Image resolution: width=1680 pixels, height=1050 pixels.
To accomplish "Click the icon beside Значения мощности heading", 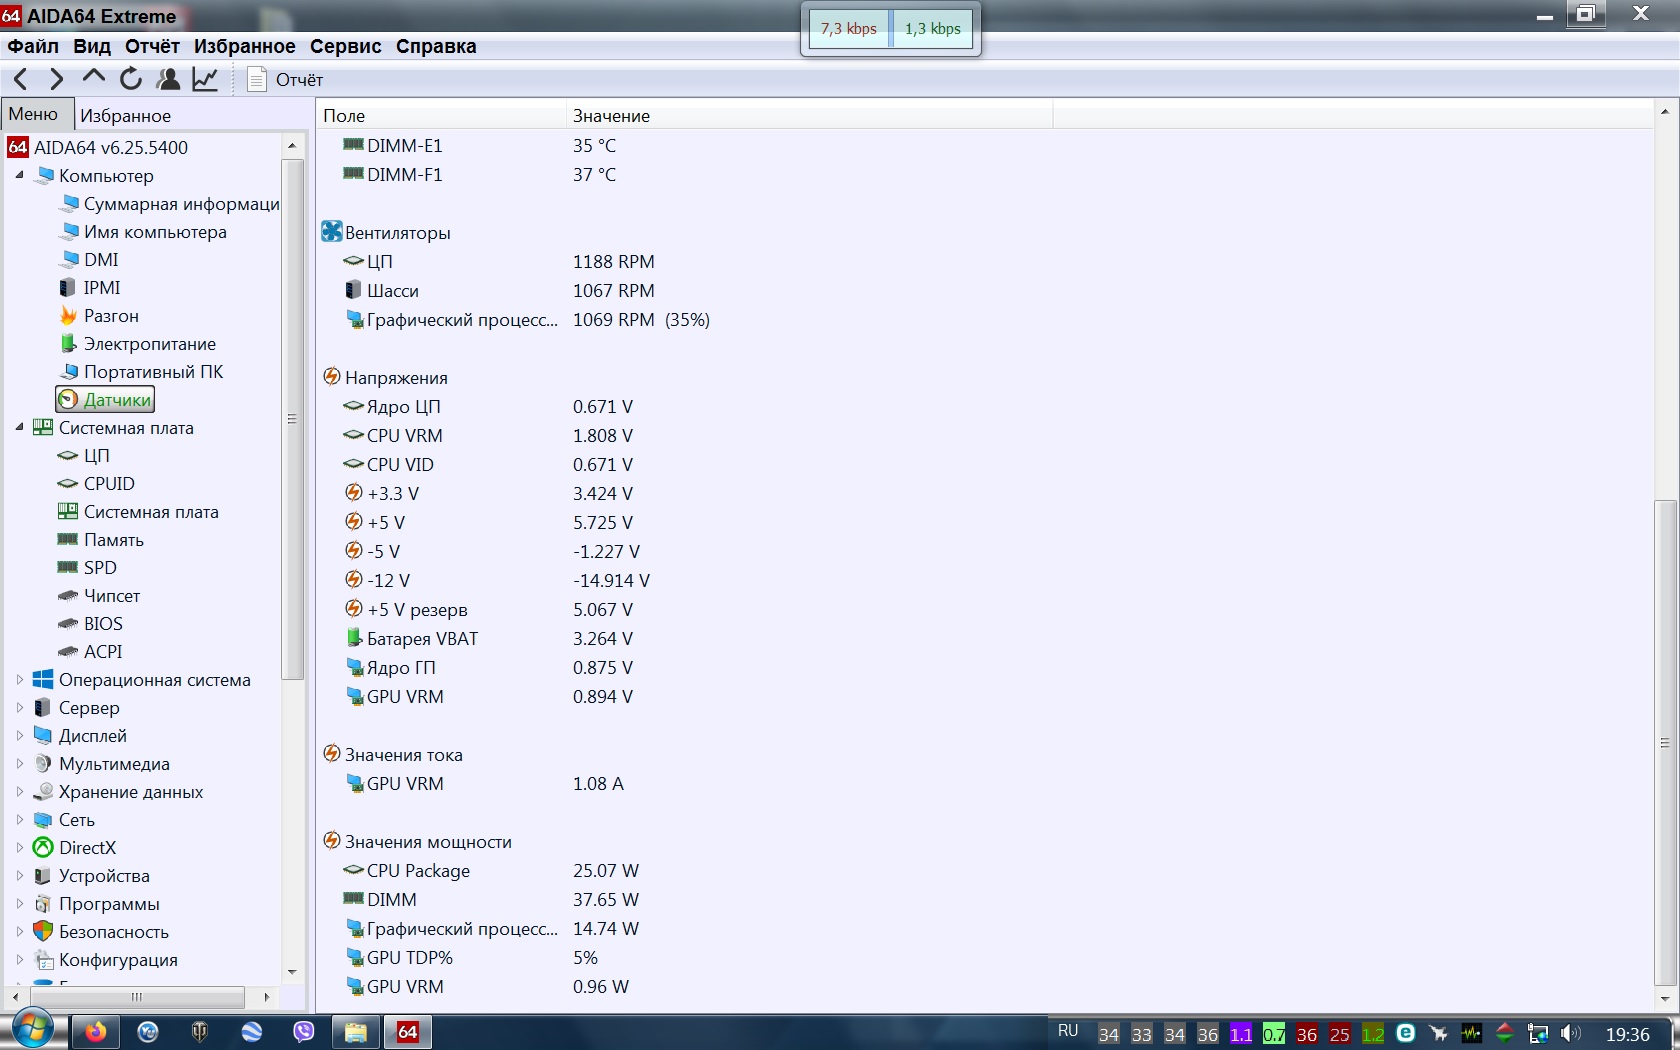I will [x=332, y=841].
